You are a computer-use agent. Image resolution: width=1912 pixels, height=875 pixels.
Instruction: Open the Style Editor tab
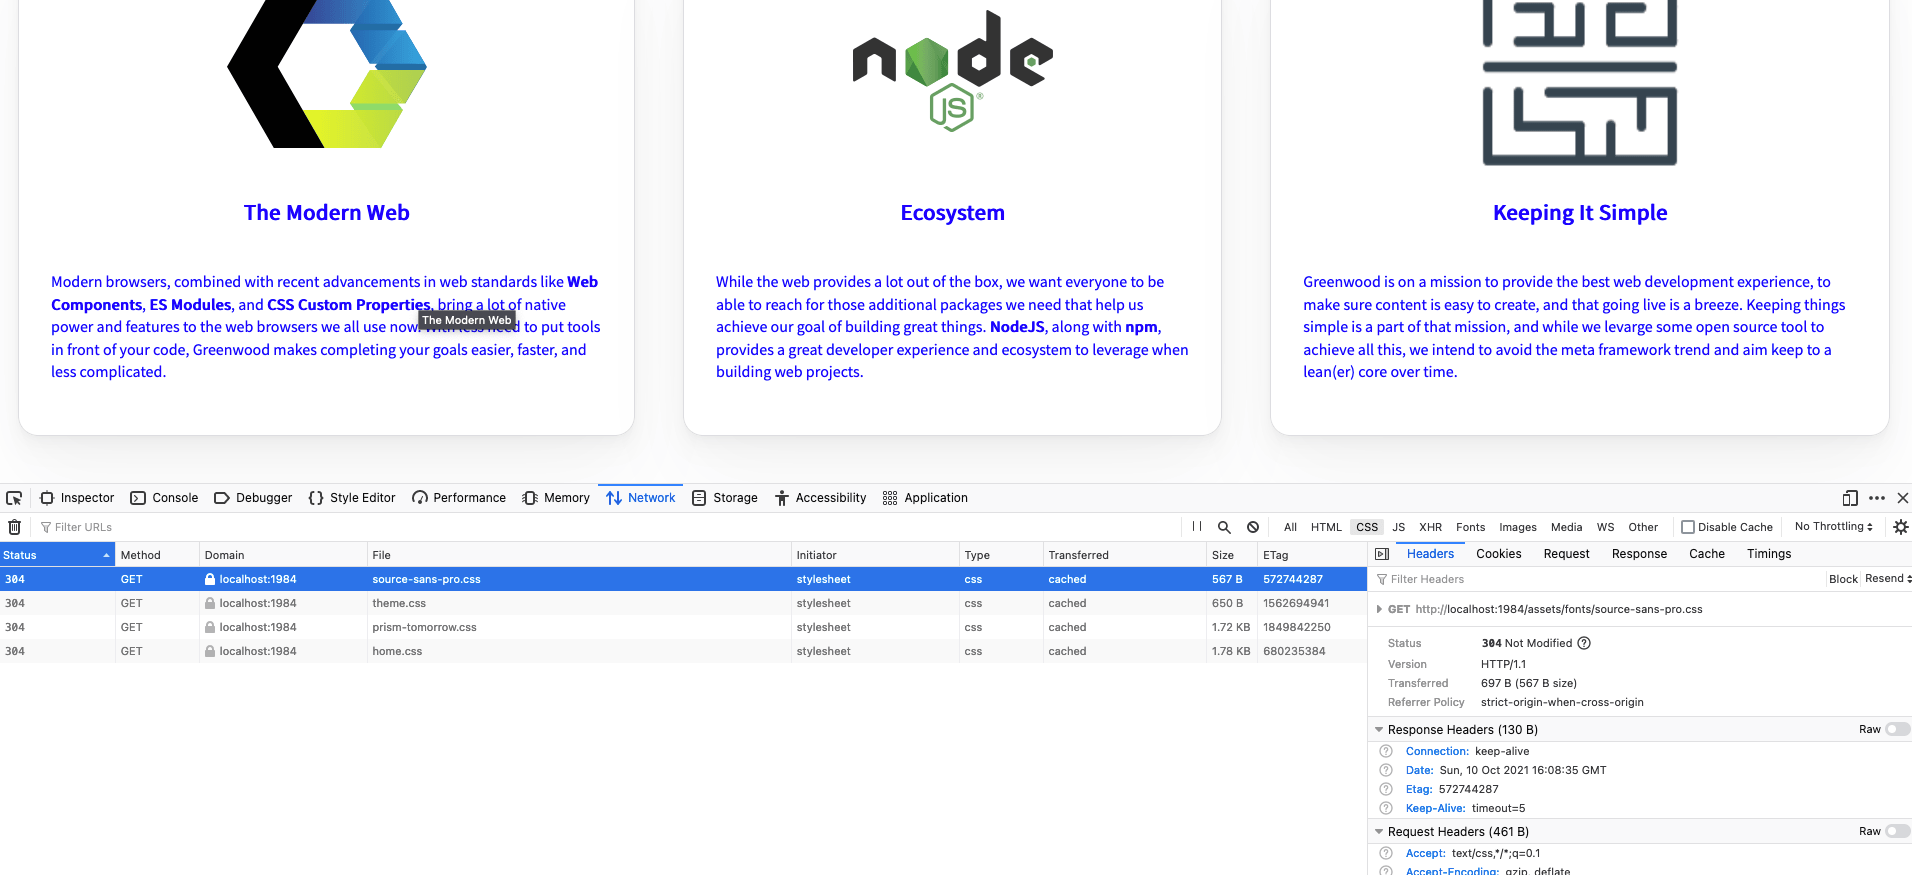tap(352, 498)
